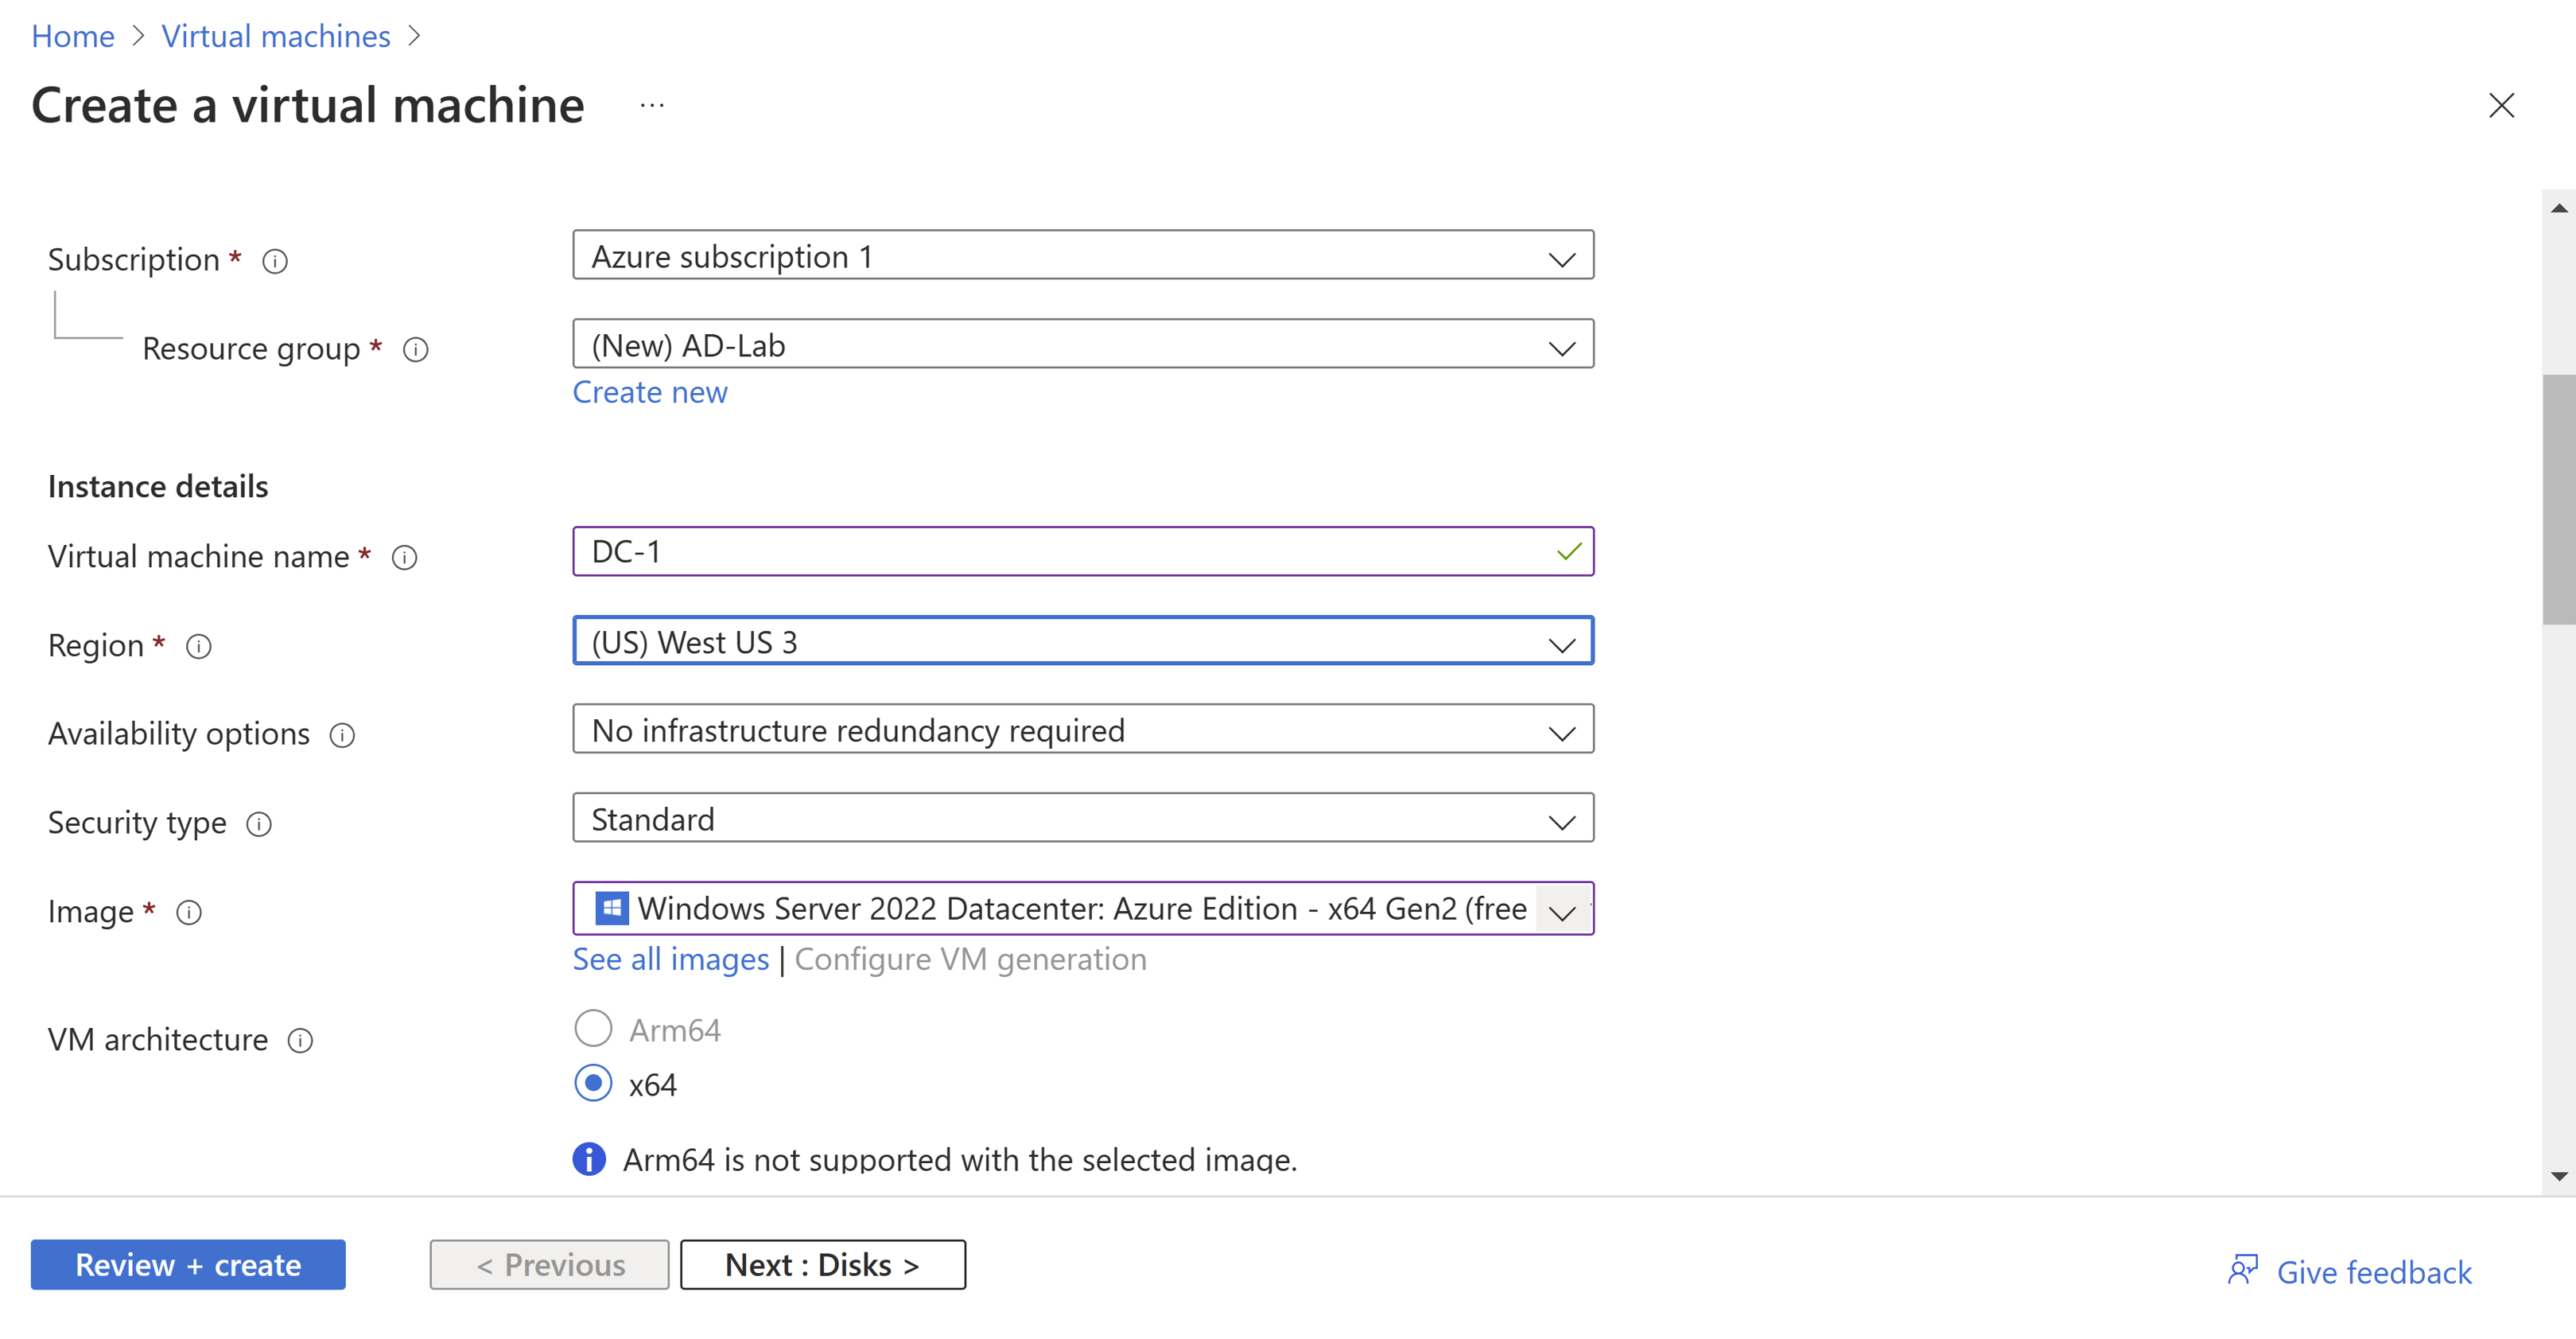This screenshot has width=2576, height=1339.
Task: Open the ellipsis menu next to page title
Action: 652,106
